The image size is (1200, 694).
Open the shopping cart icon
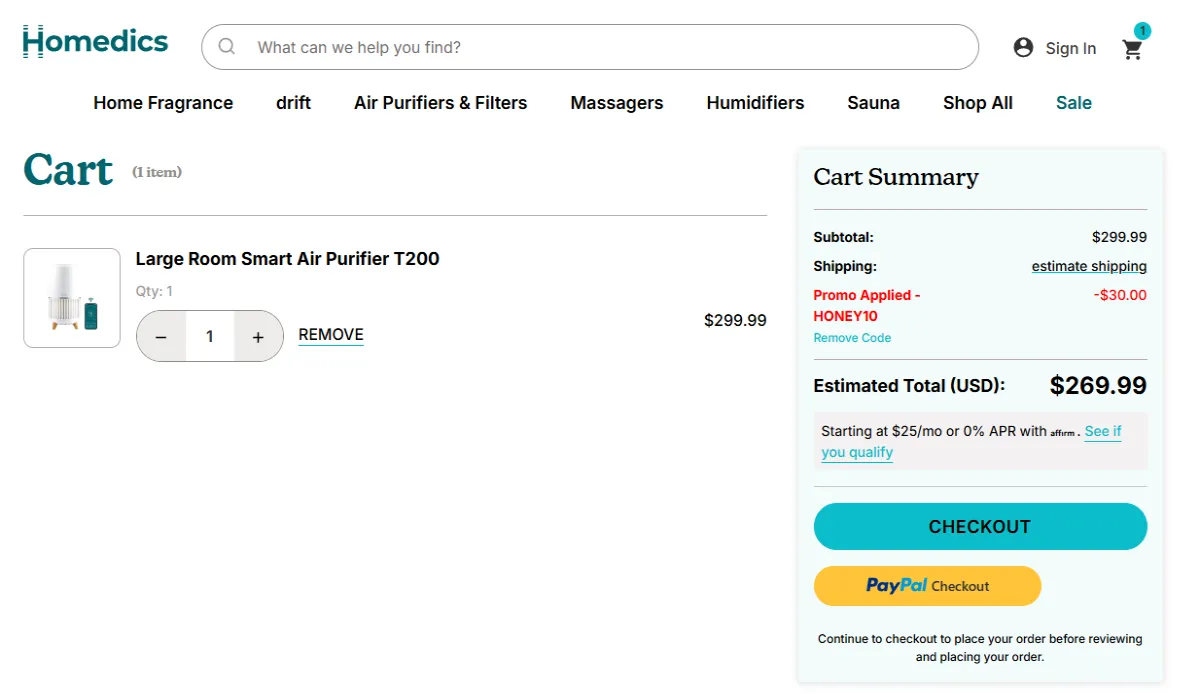point(1133,48)
